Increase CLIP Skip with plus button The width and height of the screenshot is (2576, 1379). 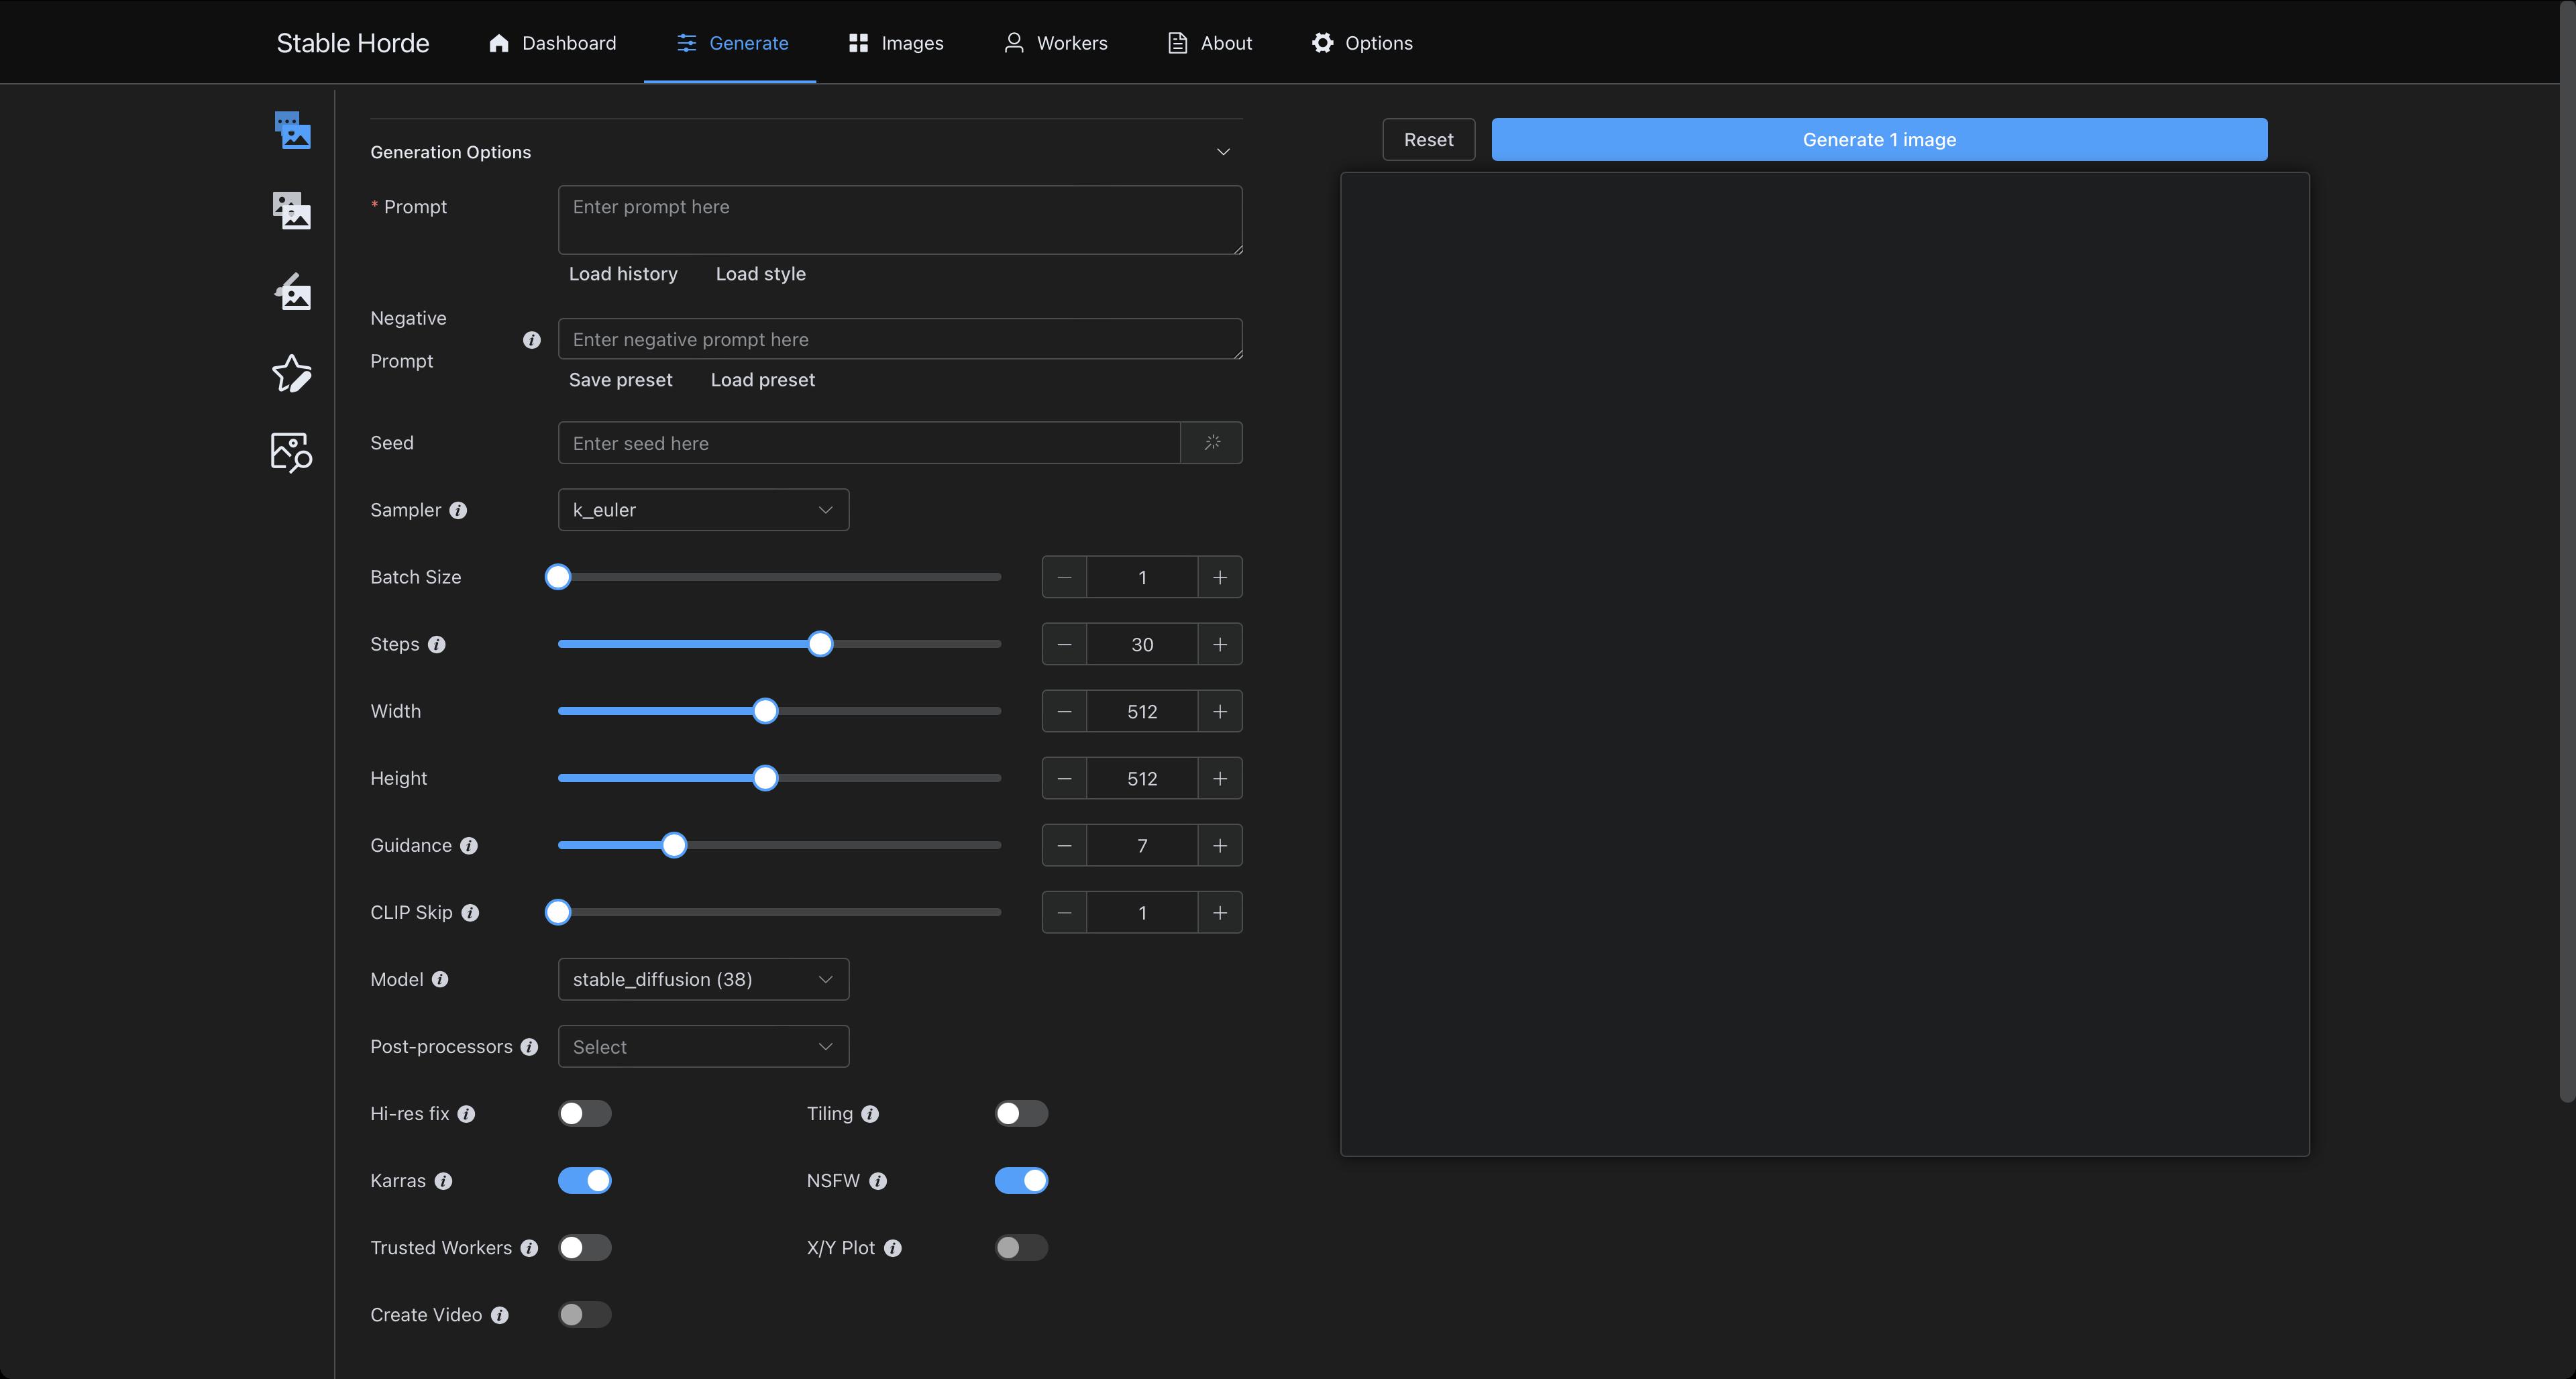[1220, 912]
